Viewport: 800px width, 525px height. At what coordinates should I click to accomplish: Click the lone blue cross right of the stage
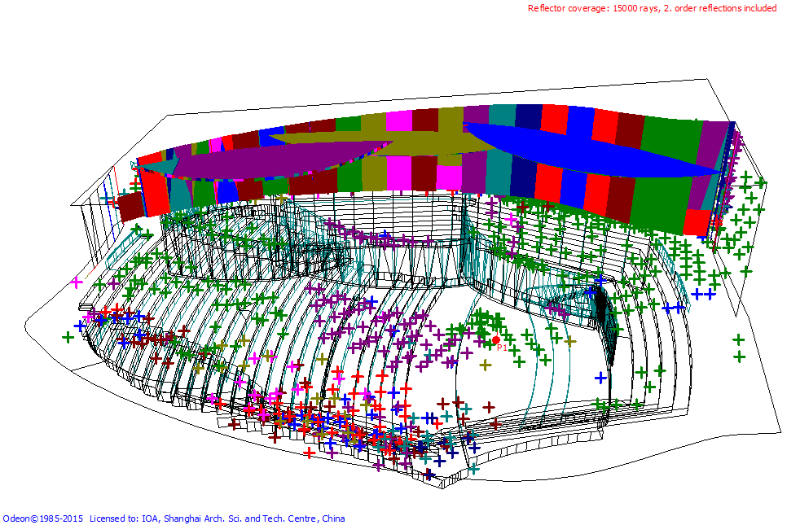pos(600,377)
